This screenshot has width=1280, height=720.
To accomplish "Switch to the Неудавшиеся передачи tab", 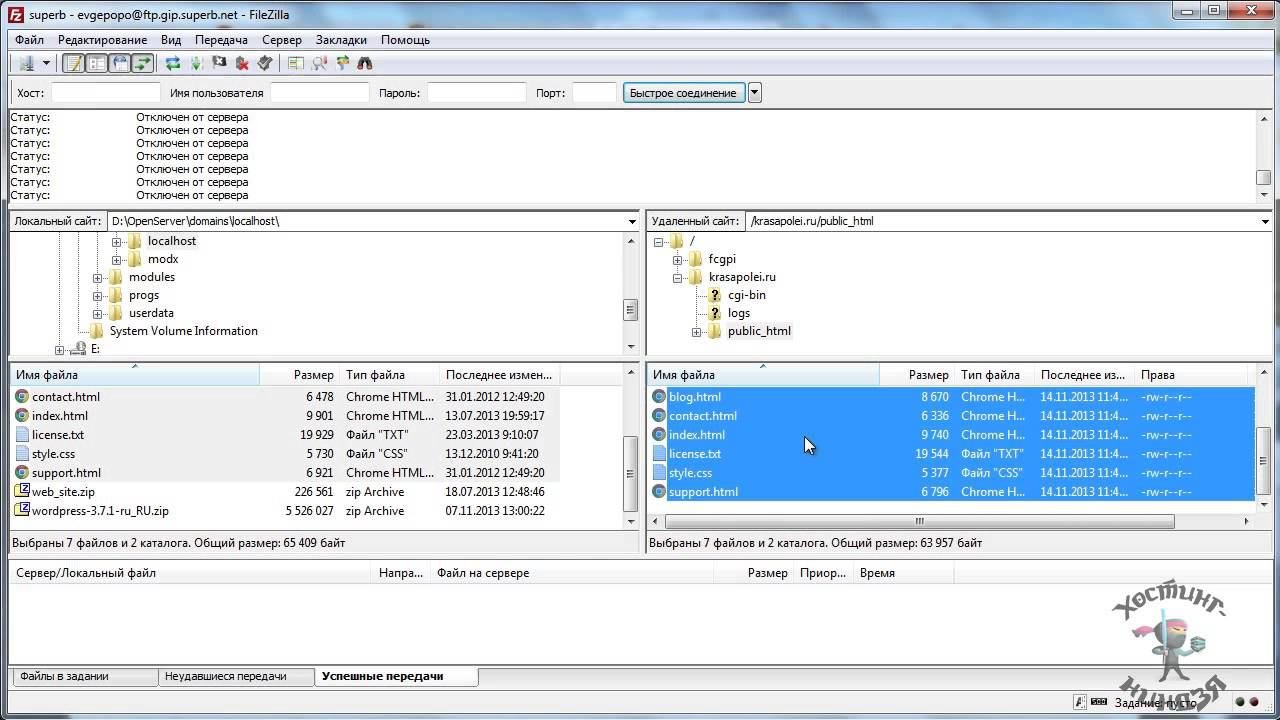I will [x=226, y=677].
